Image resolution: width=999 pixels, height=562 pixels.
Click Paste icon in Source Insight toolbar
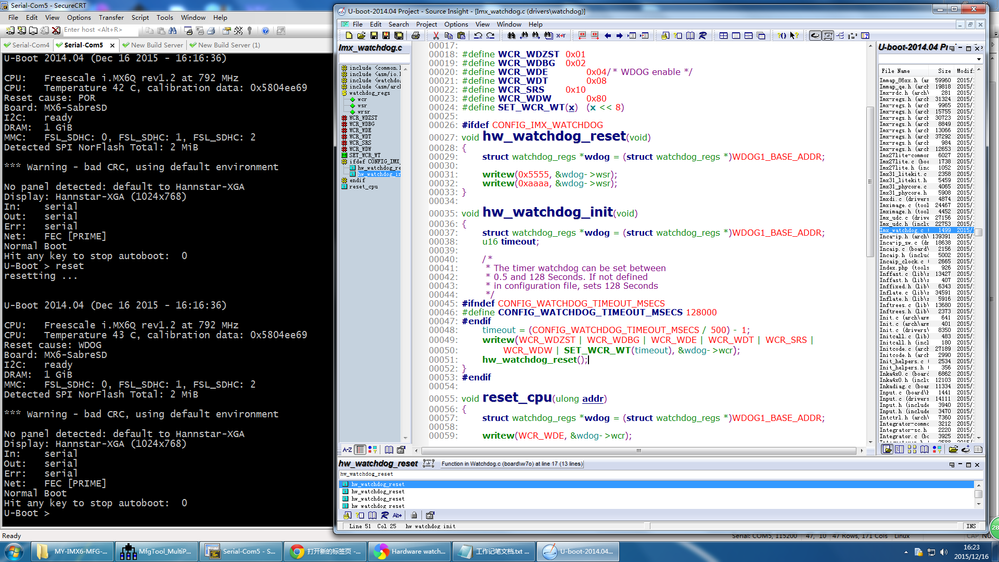tap(461, 36)
